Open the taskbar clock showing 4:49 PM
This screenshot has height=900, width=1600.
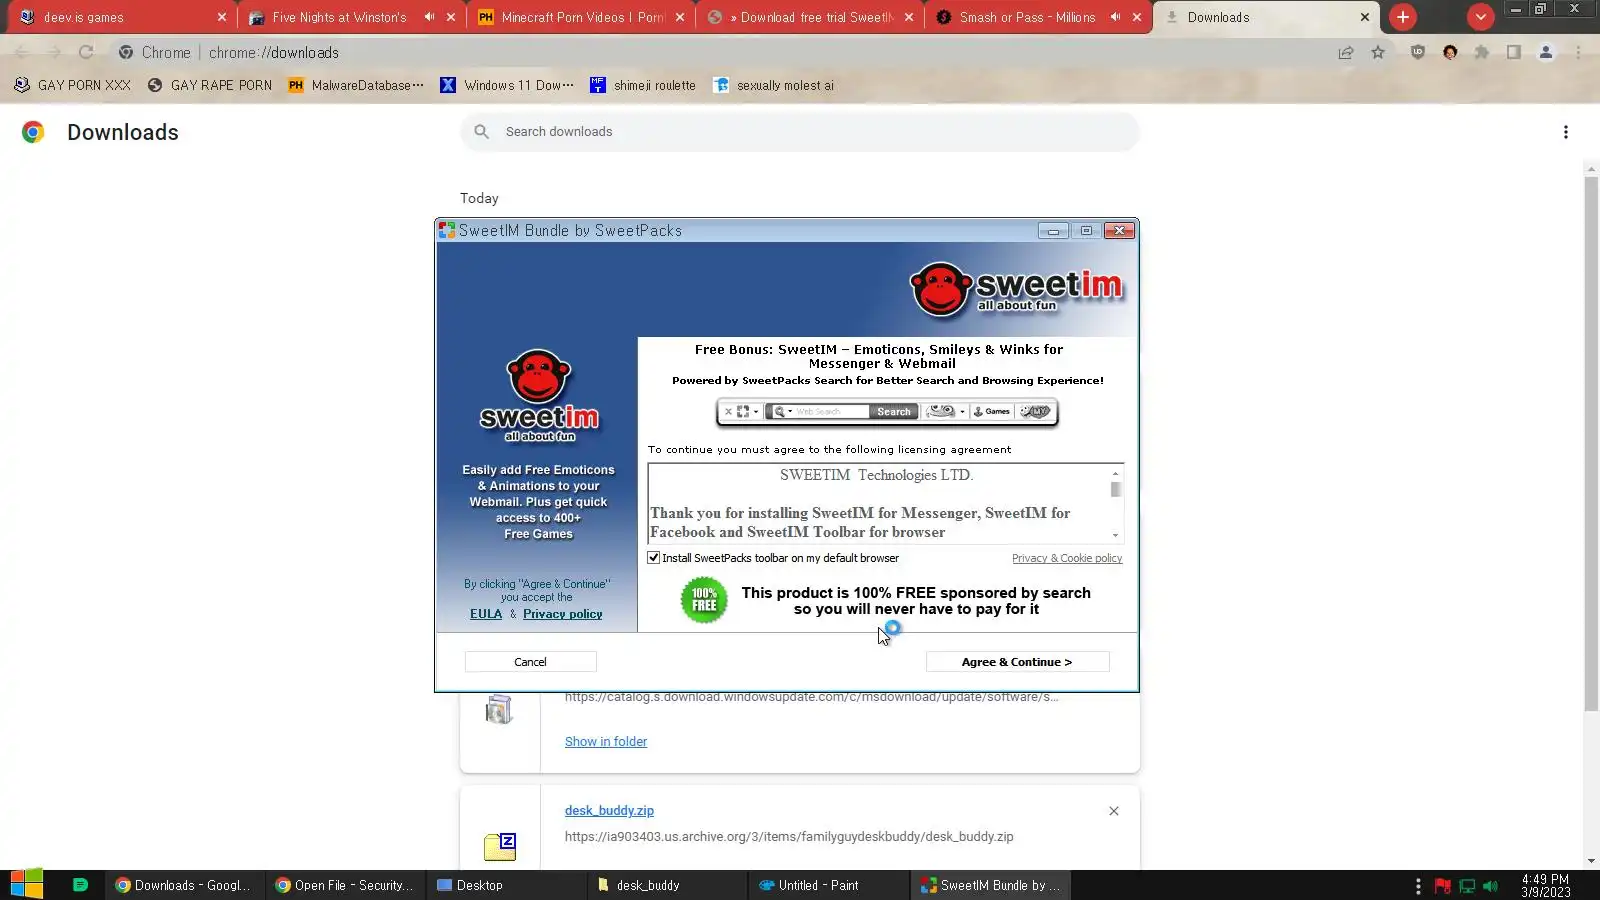pos(1545,886)
